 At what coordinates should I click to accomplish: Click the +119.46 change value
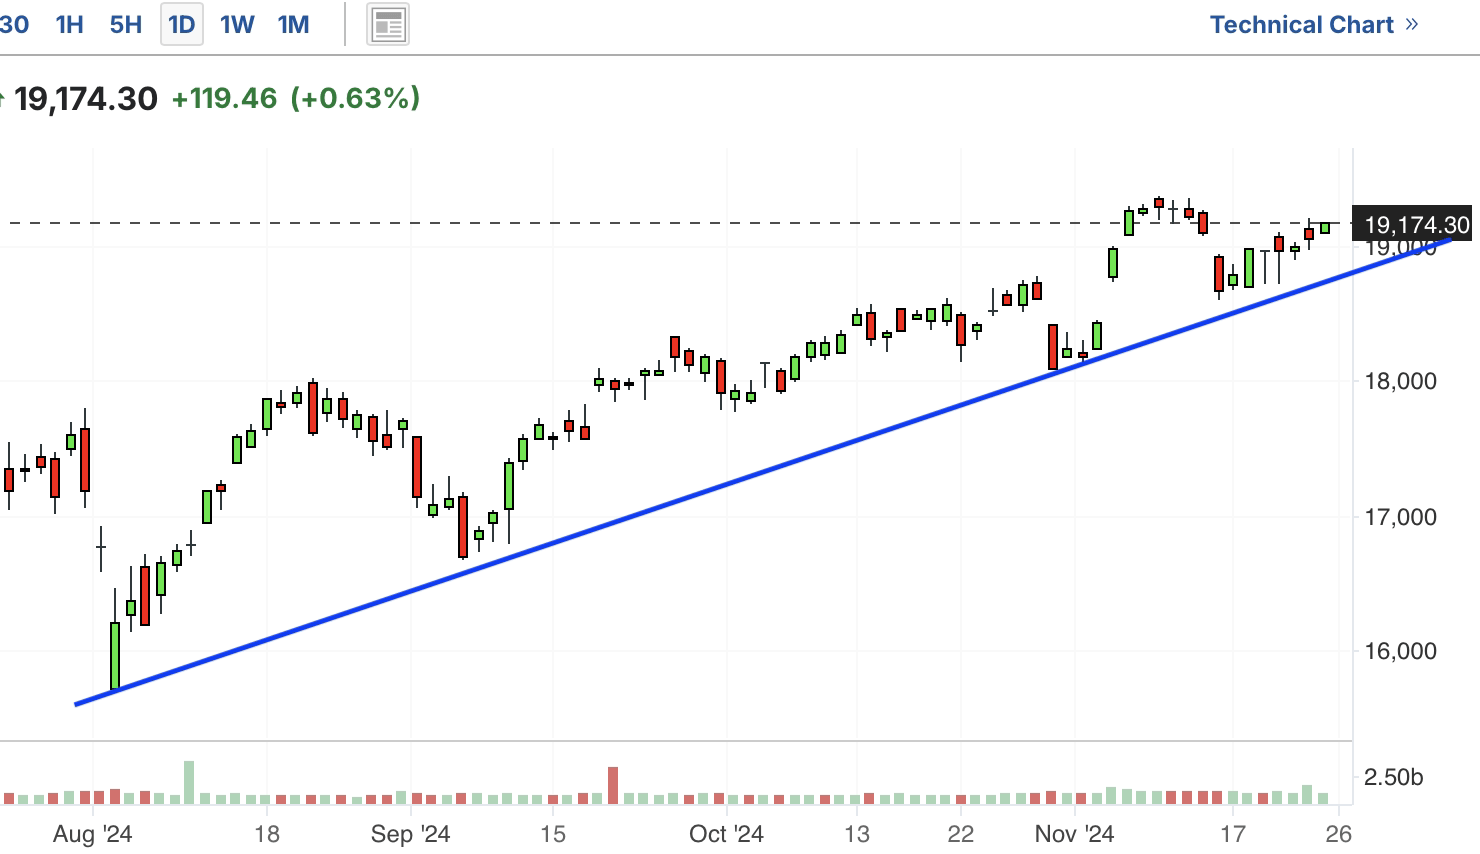(224, 98)
